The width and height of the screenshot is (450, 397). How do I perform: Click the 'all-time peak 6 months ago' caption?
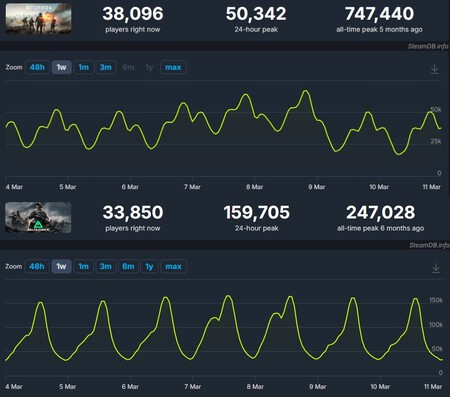[380, 228]
